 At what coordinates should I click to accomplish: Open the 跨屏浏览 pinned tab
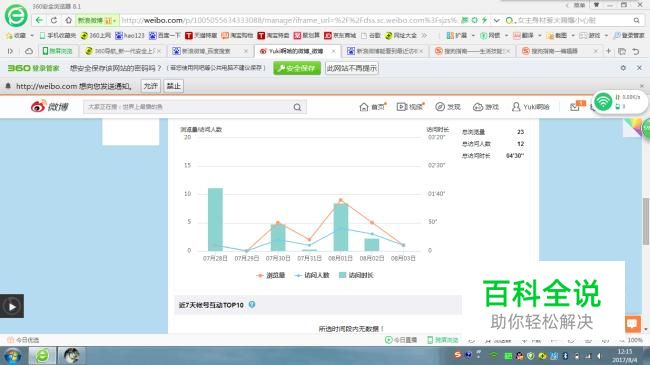point(58,51)
